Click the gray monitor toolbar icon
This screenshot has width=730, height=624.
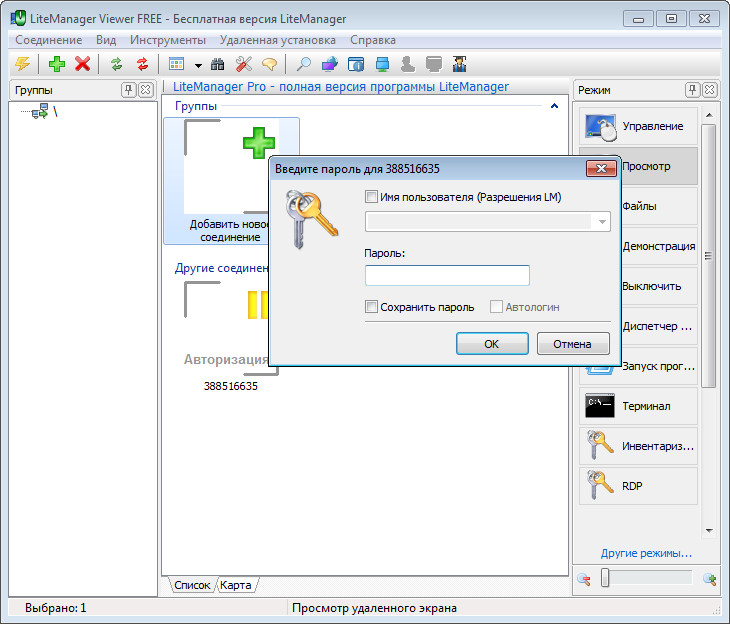[434, 64]
